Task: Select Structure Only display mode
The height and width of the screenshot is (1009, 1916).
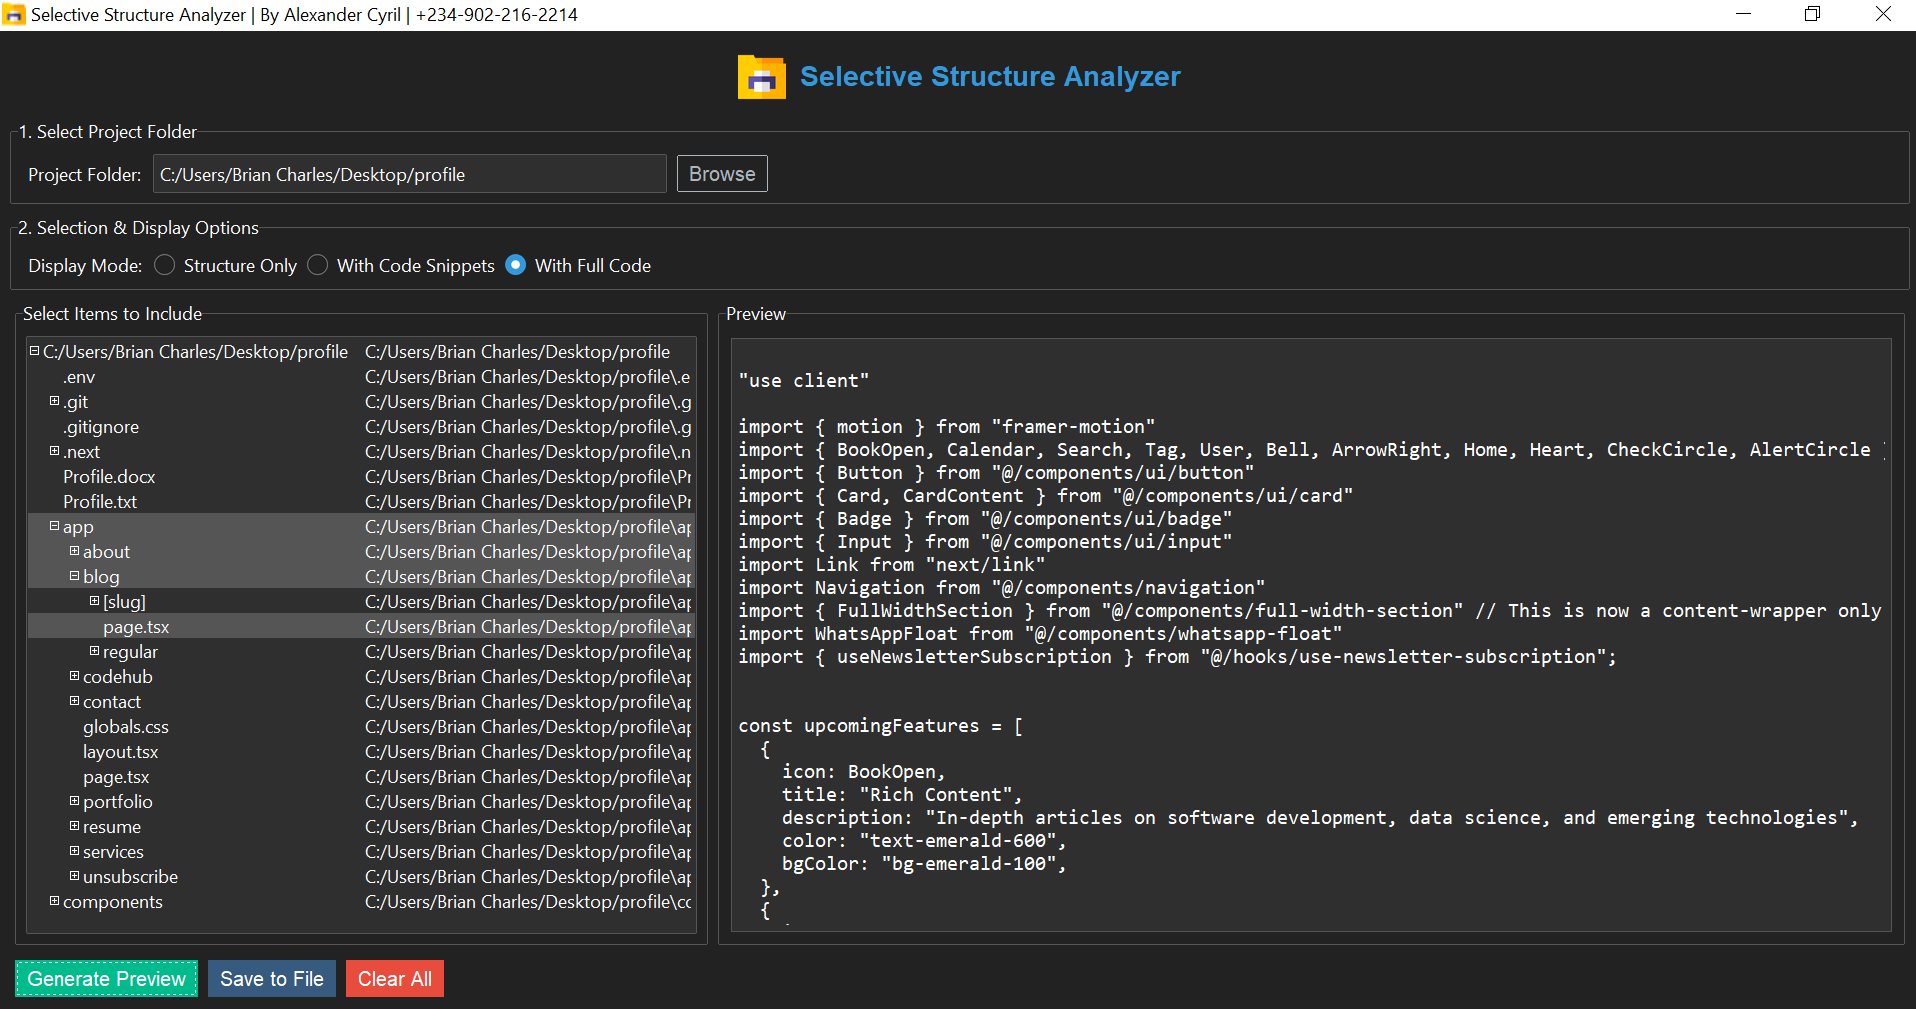Action: [x=165, y=265]
